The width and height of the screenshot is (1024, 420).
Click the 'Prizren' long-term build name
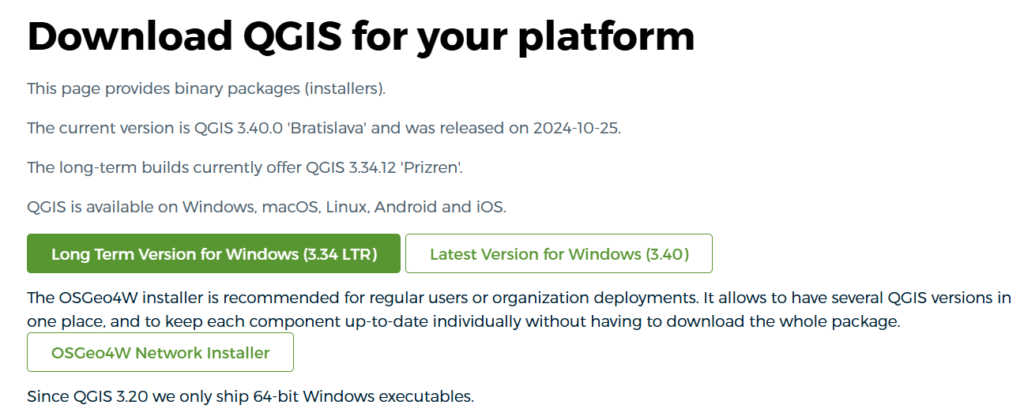pos(431,167)
